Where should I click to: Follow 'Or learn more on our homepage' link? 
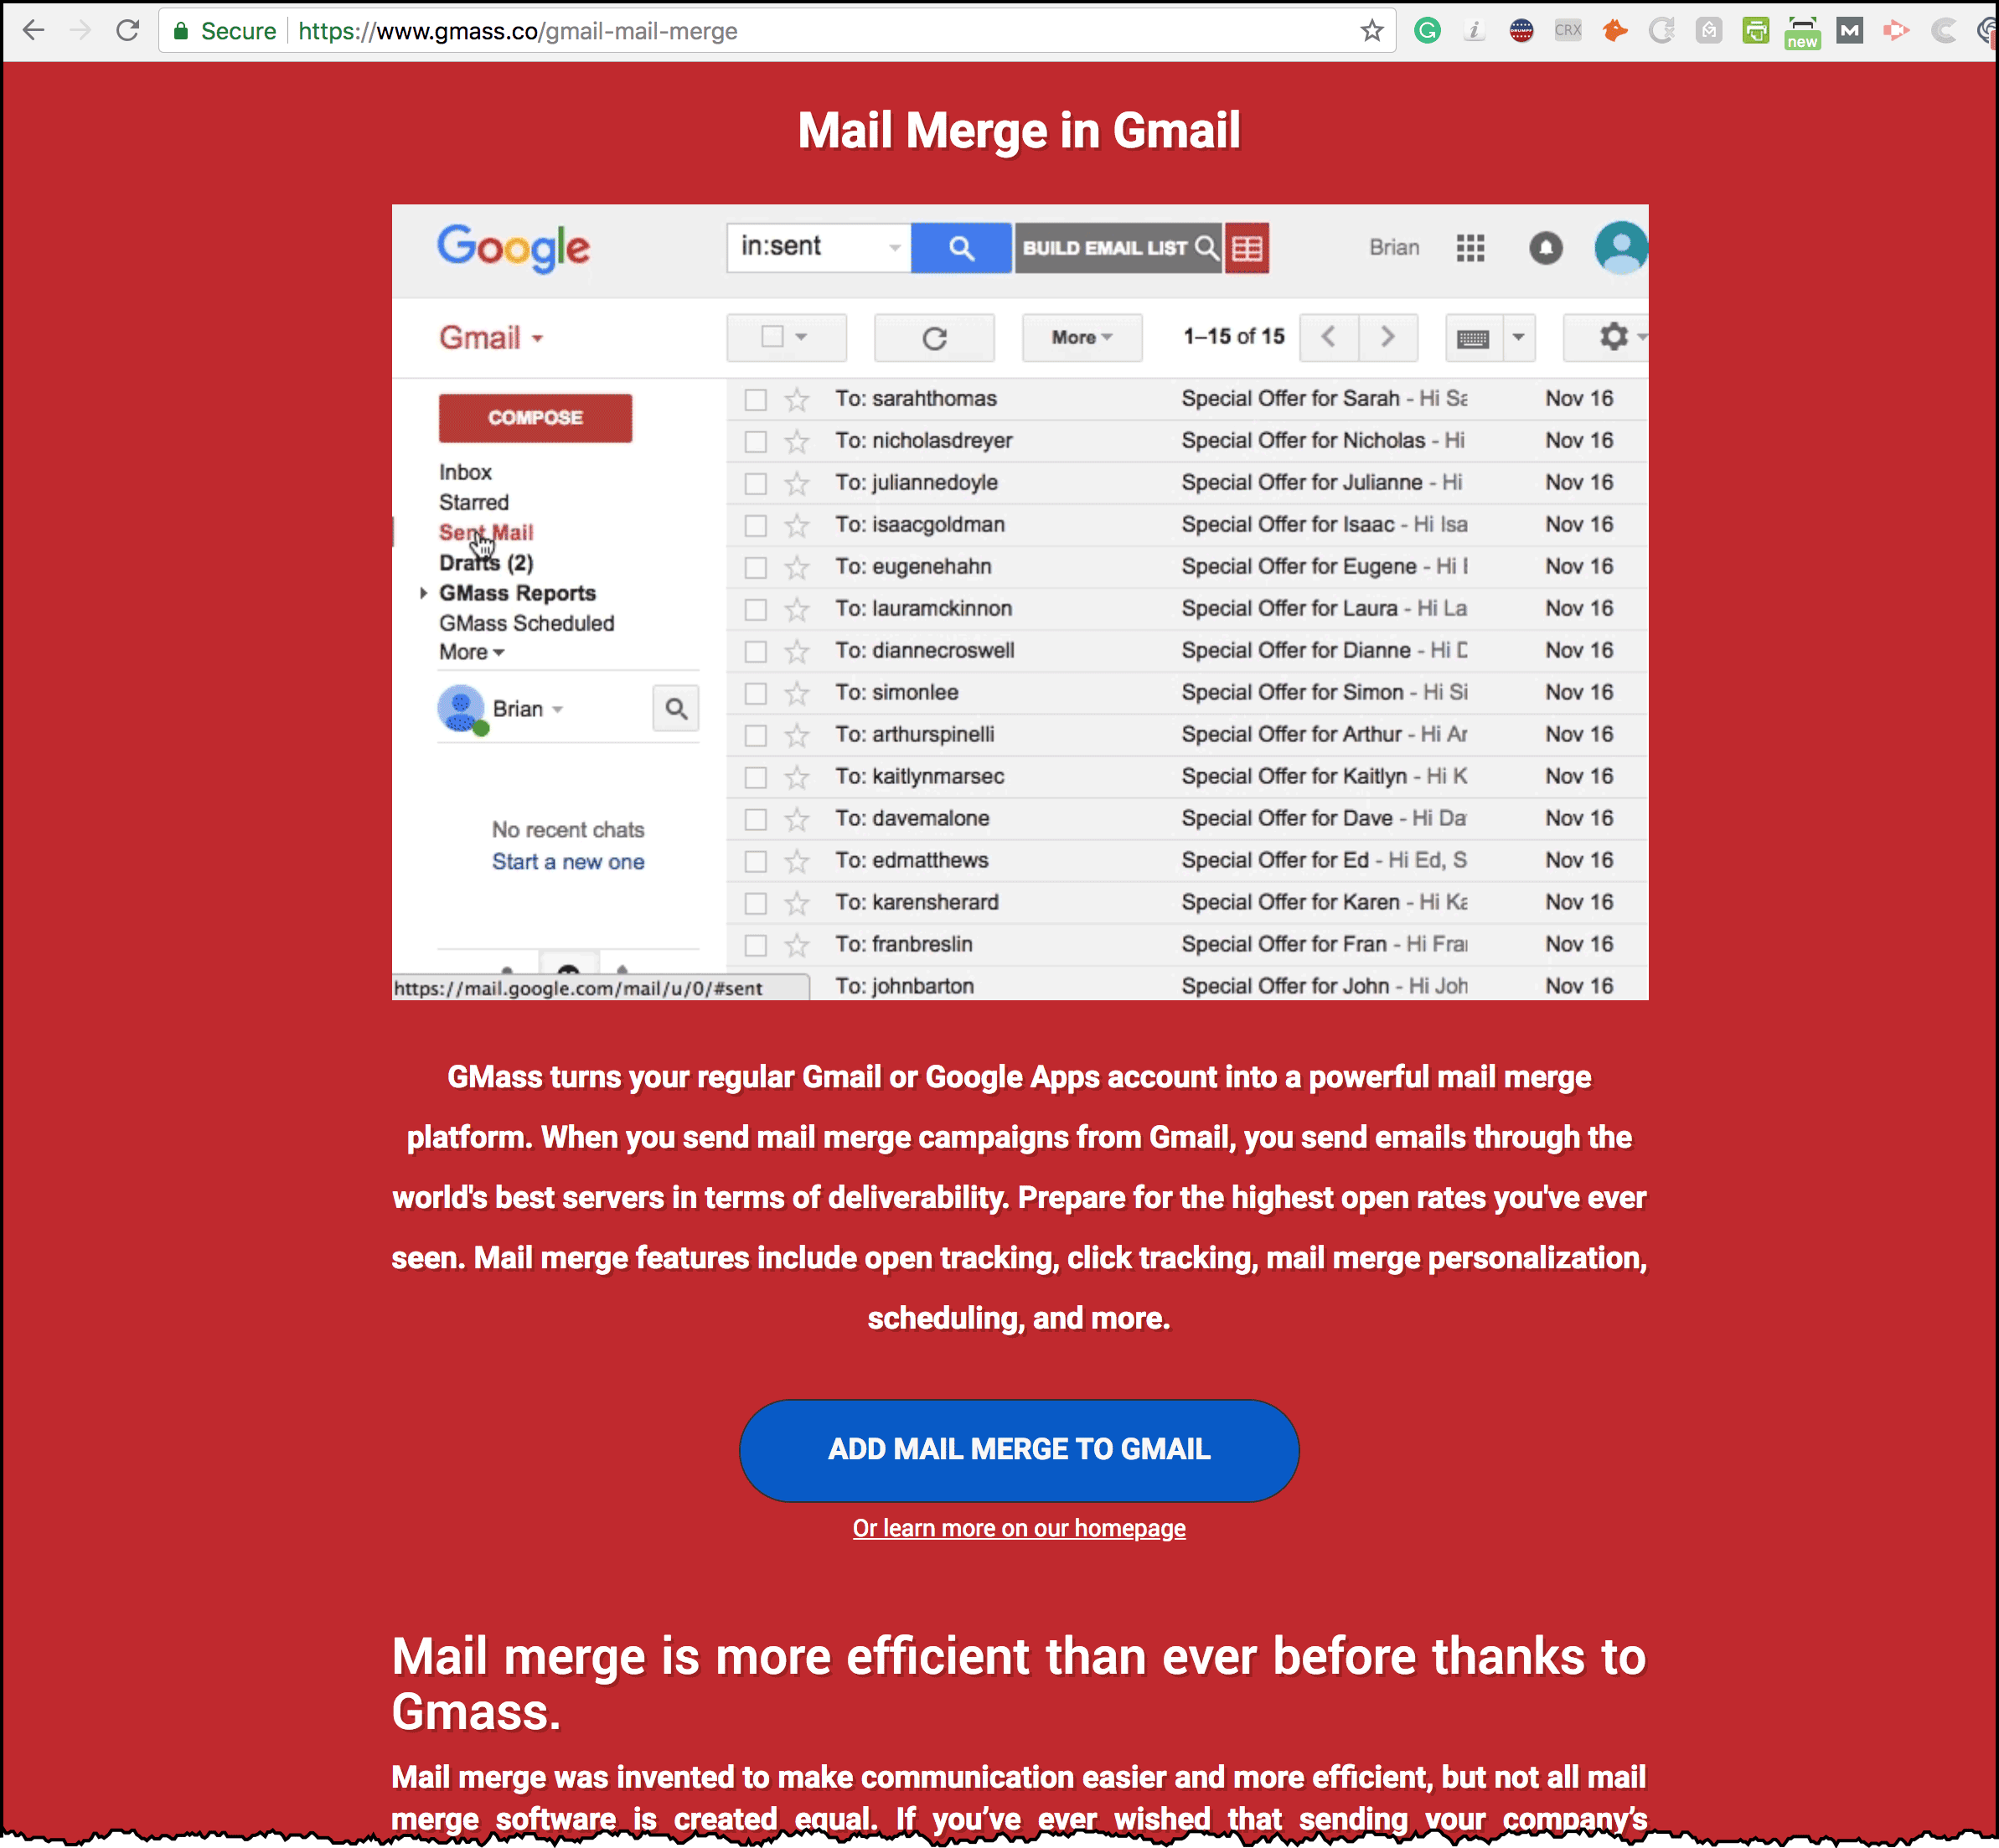(1019, 1528)
